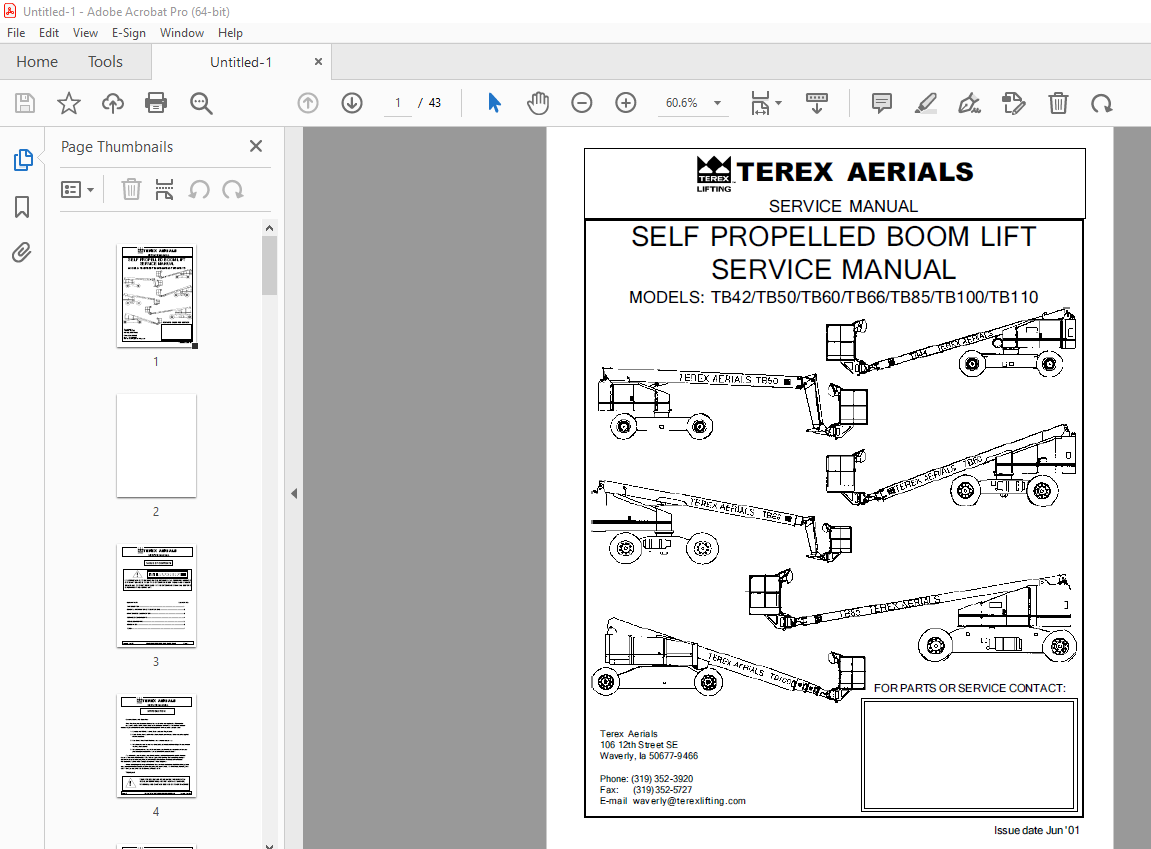Zoom in with the plus button
1151x849 pixels.
click(625, 103)
